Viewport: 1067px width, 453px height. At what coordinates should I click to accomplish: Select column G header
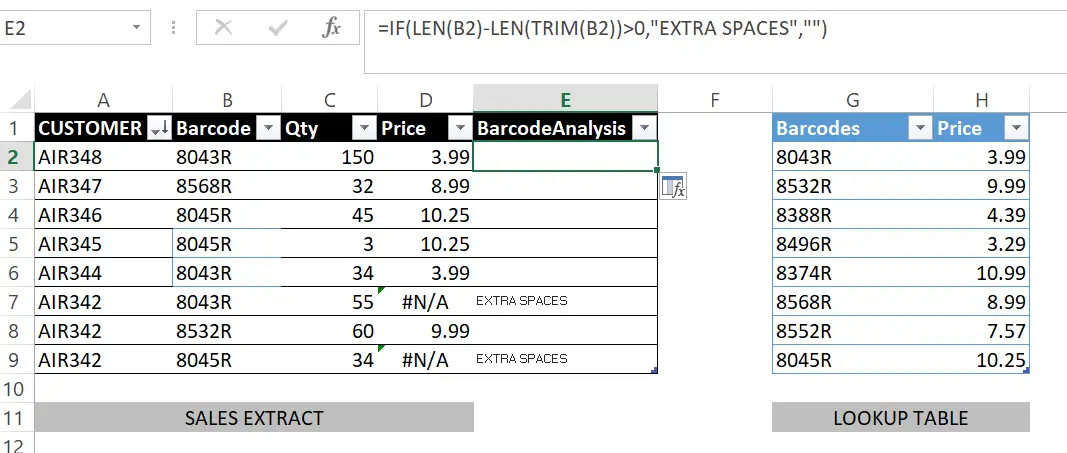(x=853, y=100)
